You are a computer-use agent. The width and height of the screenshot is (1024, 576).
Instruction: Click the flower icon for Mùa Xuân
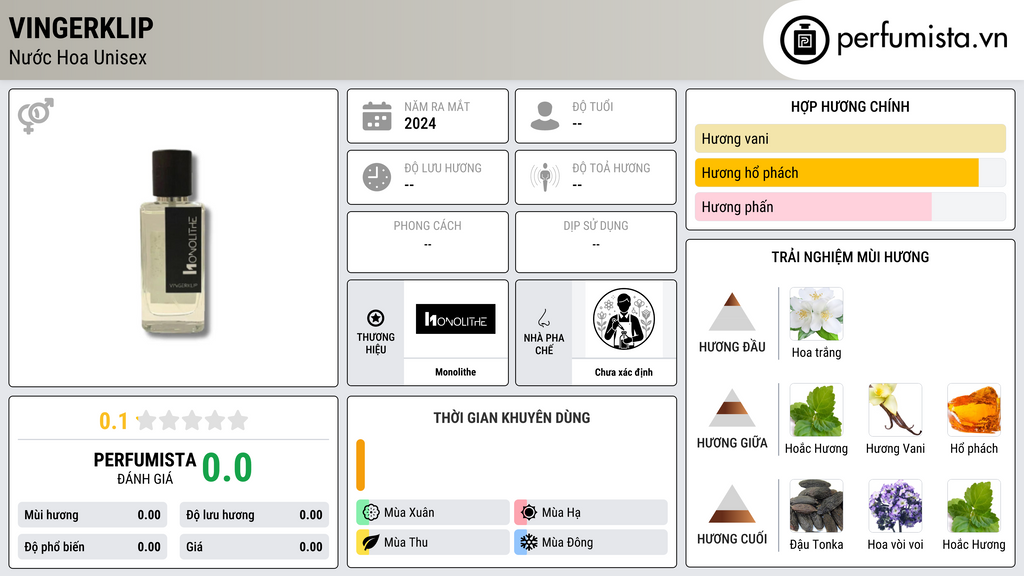[x=371, y=513]
